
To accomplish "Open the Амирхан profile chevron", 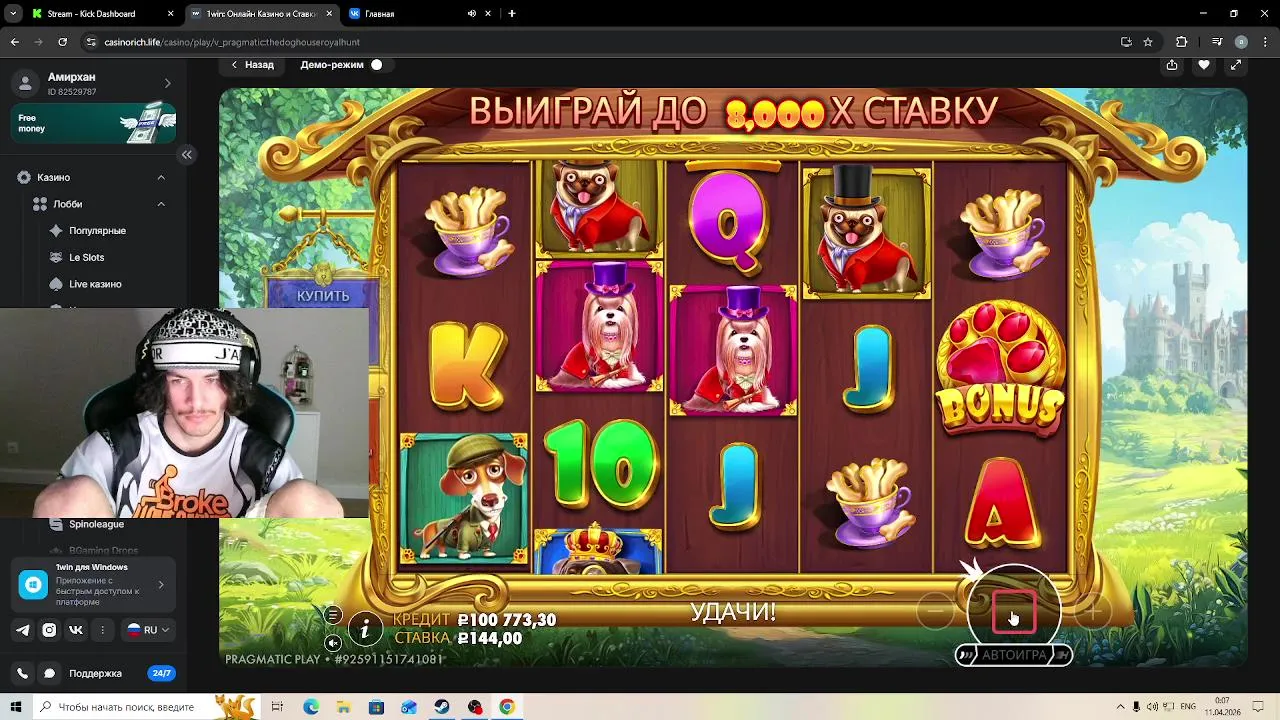I will pos(167,83).
